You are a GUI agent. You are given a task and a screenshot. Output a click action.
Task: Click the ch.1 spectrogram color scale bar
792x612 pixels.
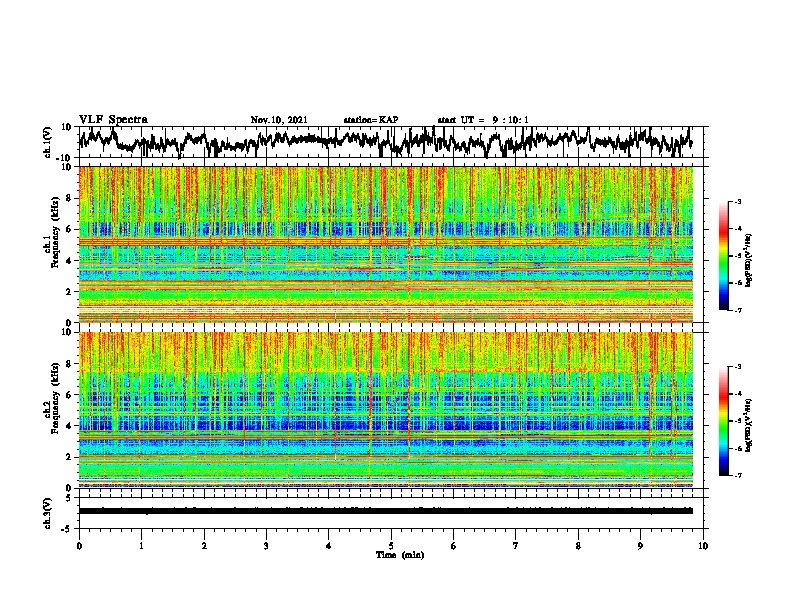click(723, 256)
